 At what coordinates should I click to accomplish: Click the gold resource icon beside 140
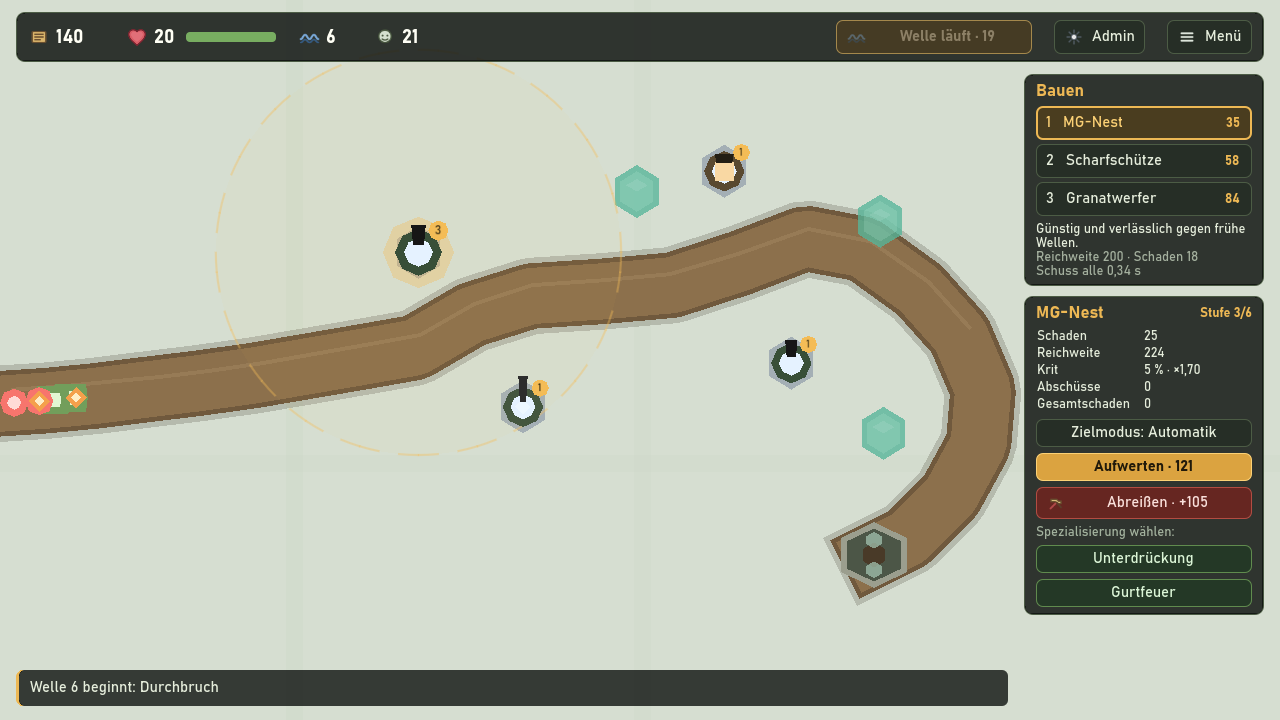[39, 37]
